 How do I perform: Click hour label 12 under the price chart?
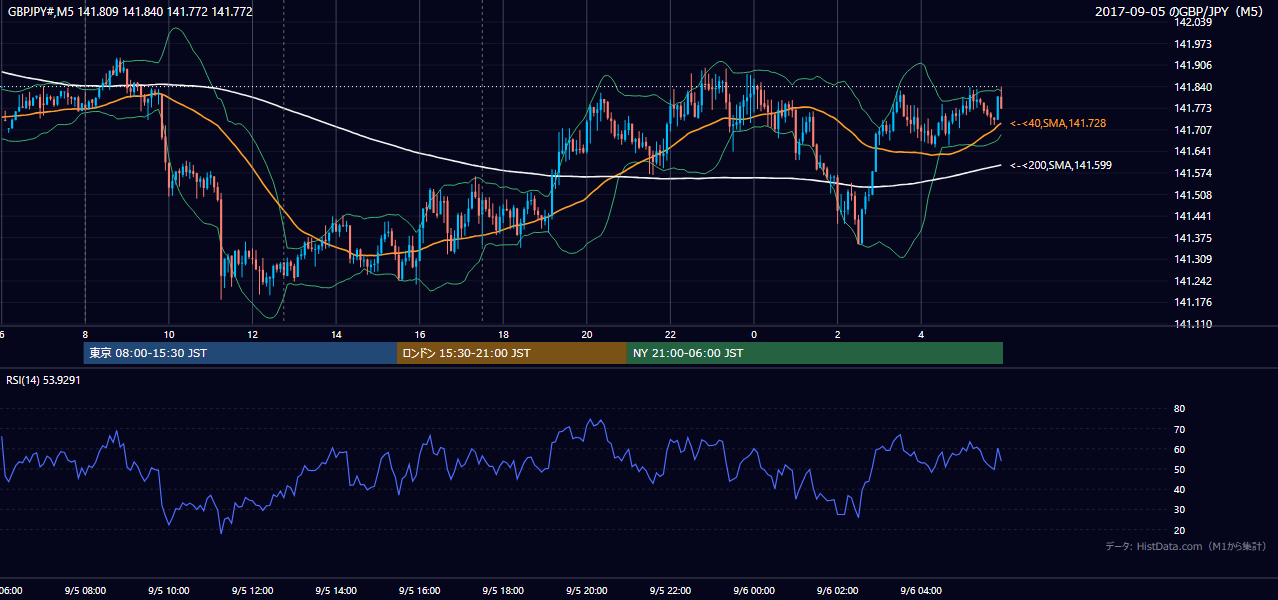(x=252, y=335)
